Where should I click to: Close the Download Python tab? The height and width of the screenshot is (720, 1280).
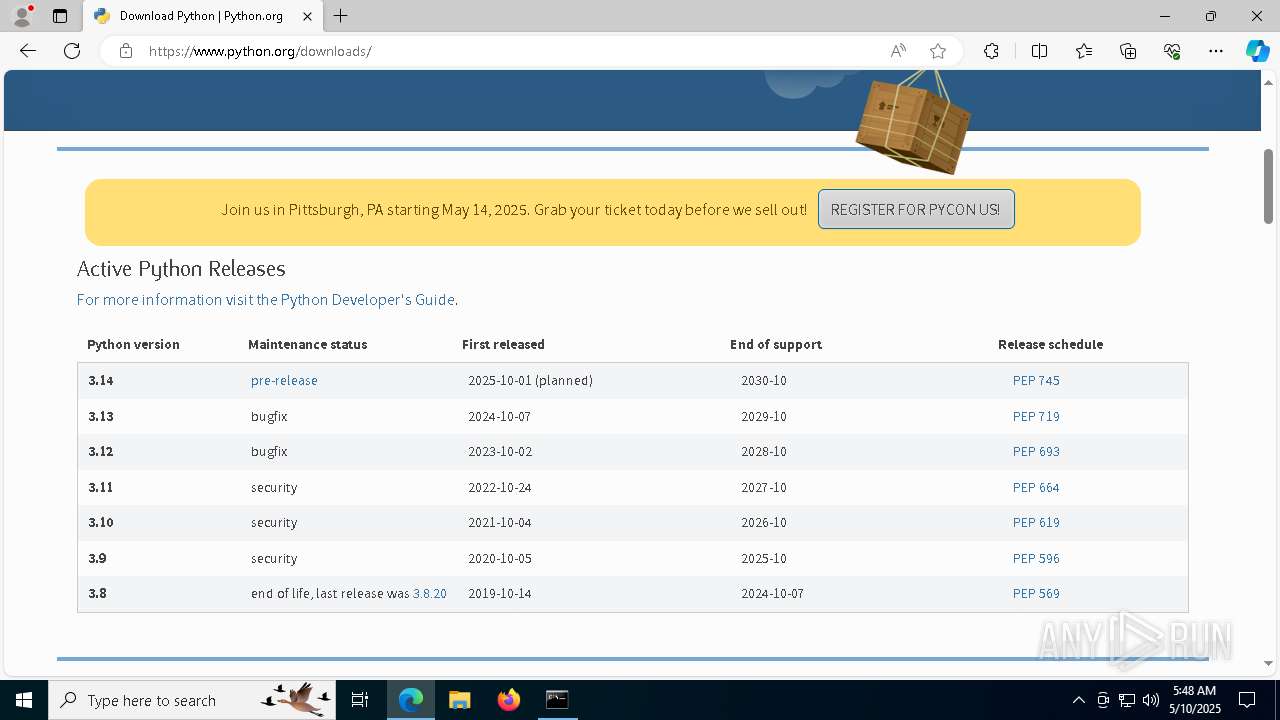[308, 16]
